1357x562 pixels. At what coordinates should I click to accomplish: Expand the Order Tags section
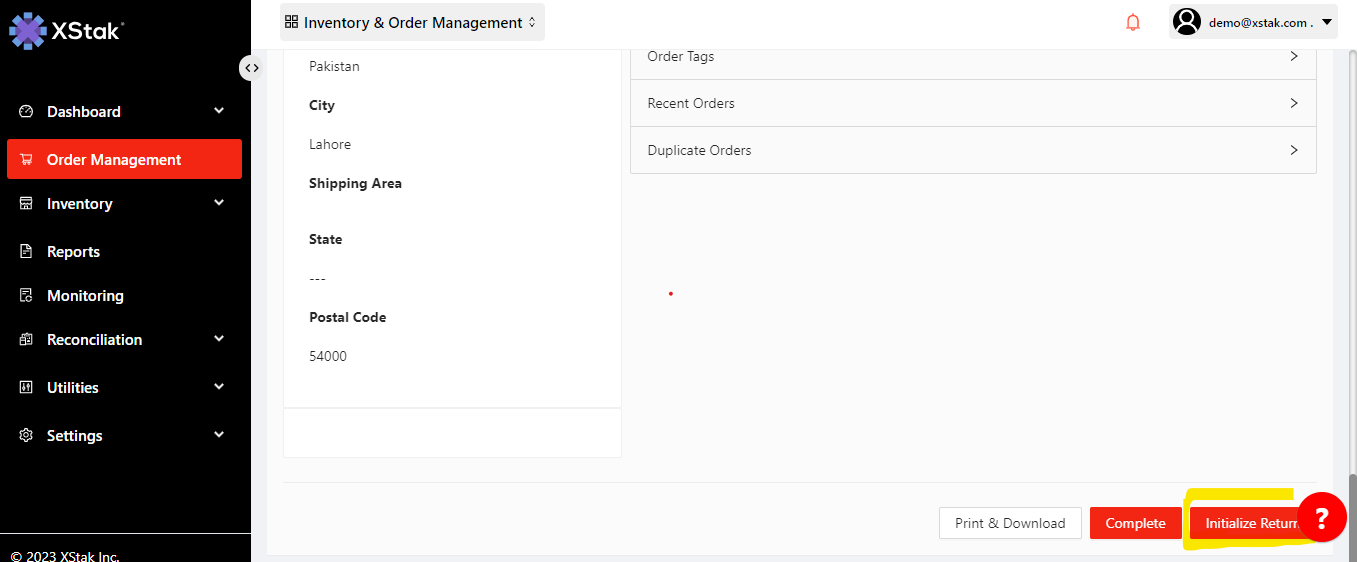[x=972, y=57]
